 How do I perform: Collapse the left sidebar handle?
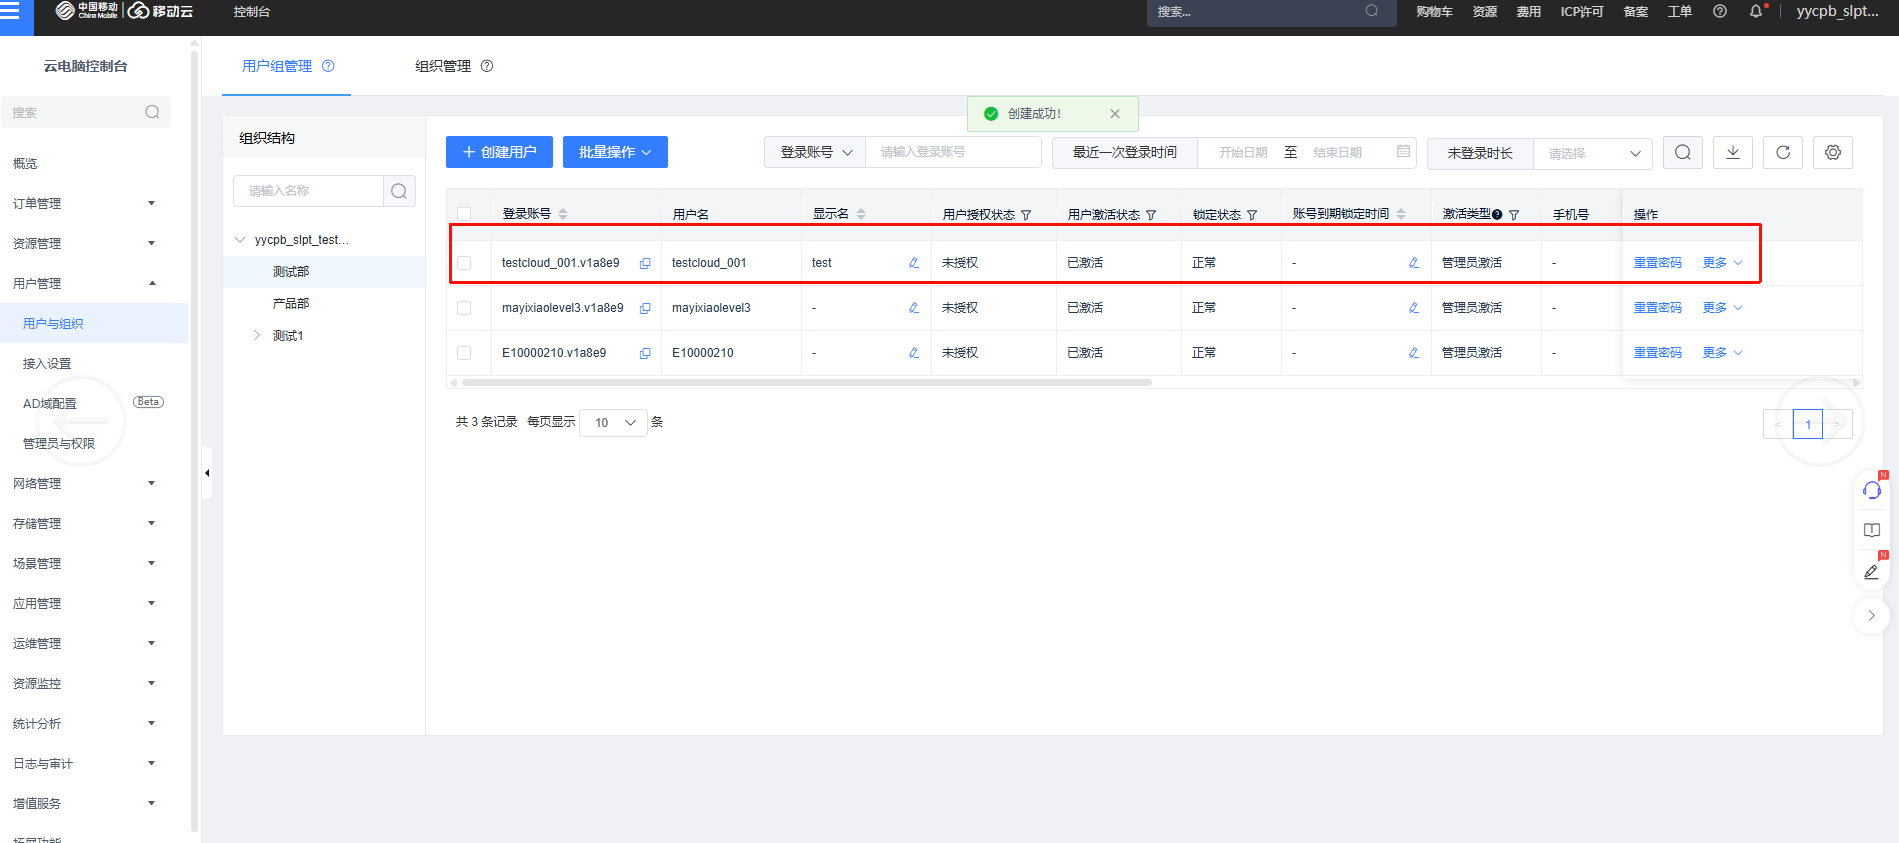coord(207,473)
